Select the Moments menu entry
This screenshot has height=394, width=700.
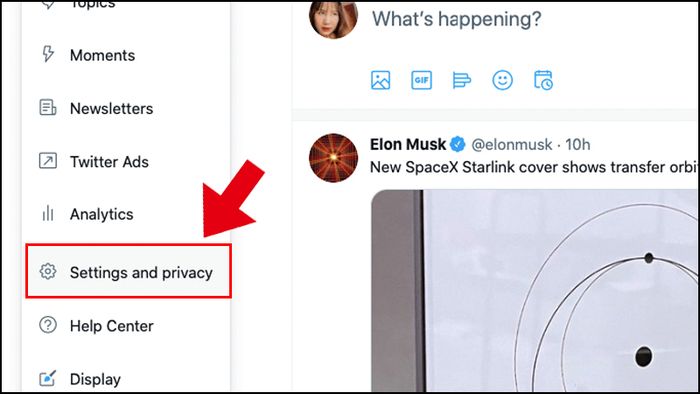[x=103, y=55]
